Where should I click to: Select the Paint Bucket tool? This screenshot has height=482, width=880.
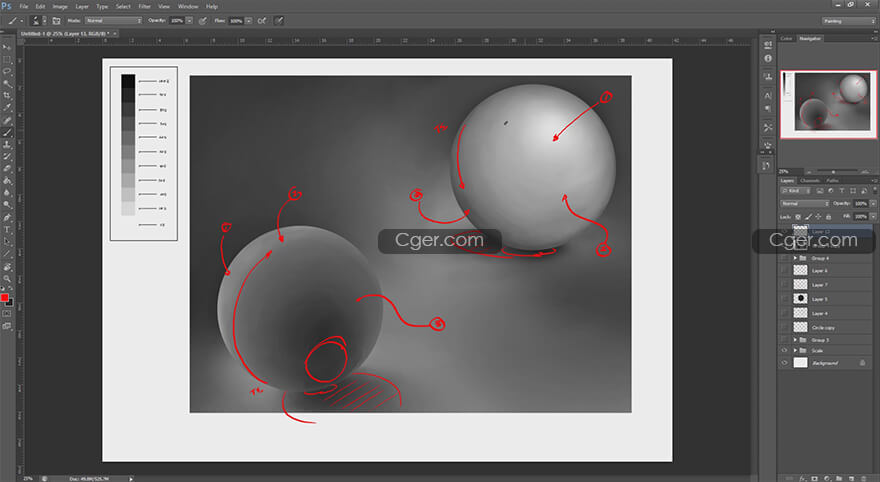[x=7, y=181]
